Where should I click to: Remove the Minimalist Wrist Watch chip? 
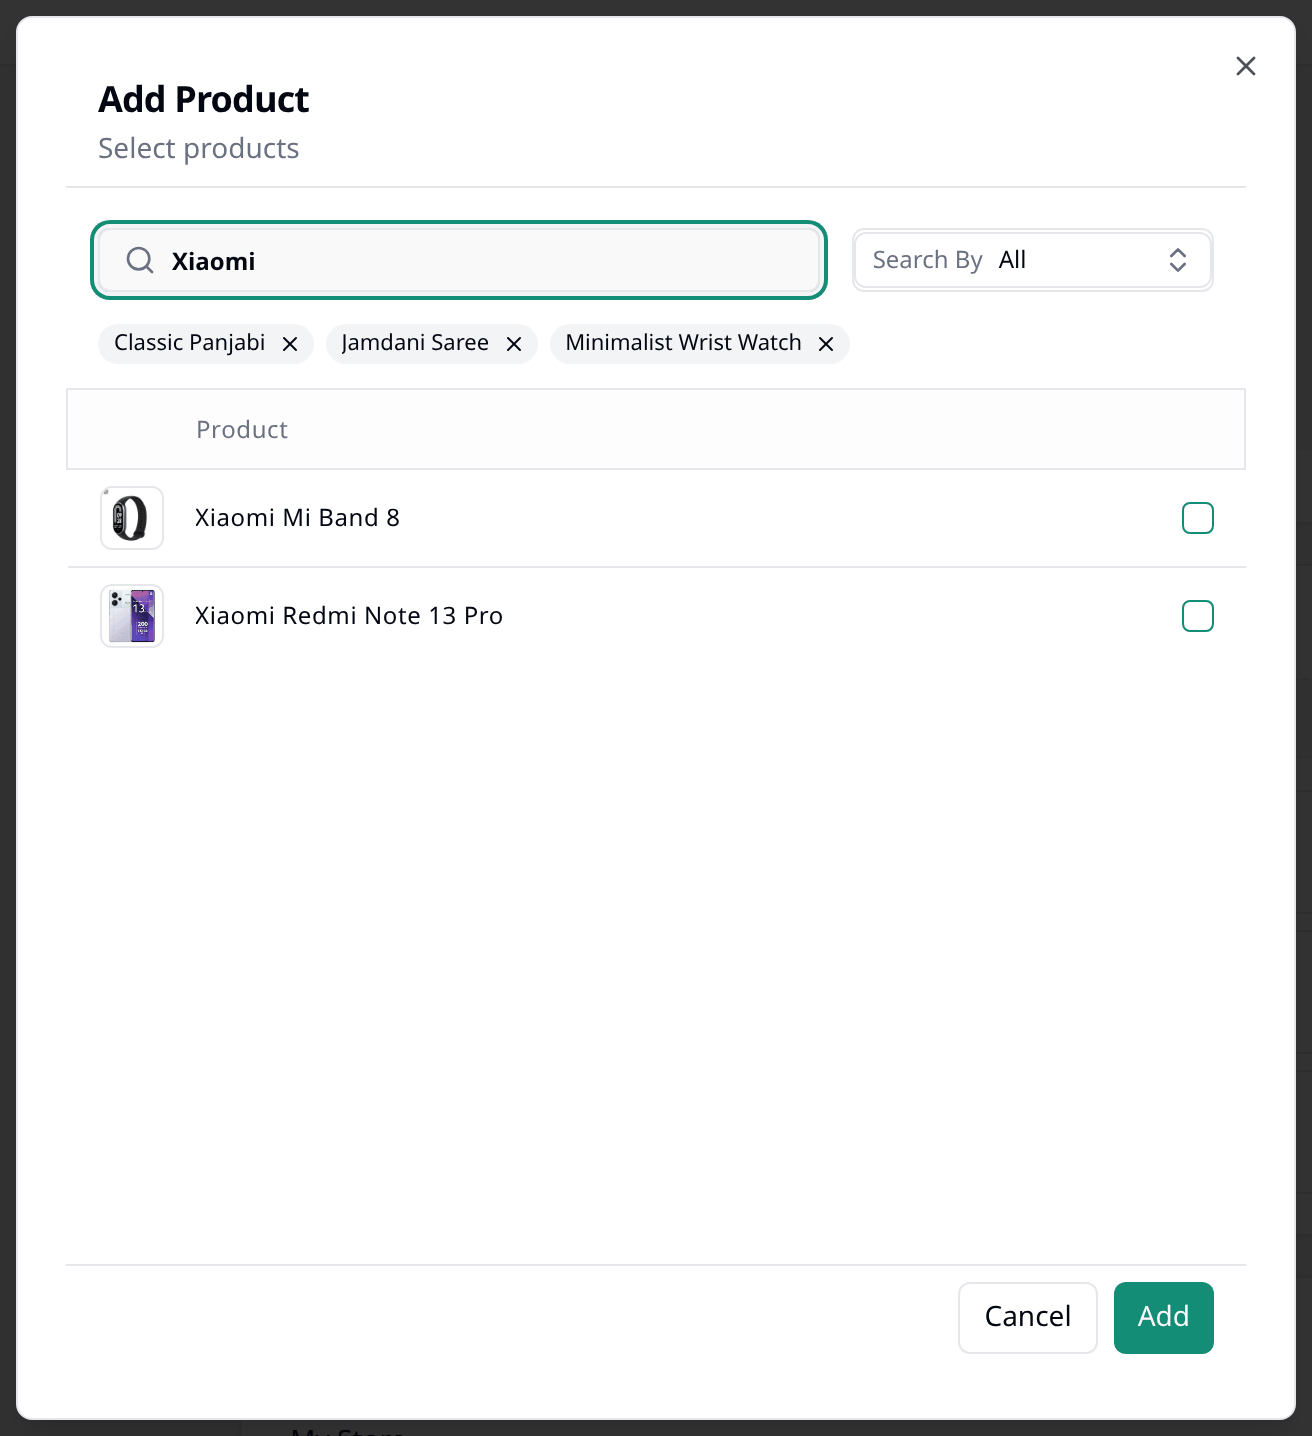tap(826, 344)
